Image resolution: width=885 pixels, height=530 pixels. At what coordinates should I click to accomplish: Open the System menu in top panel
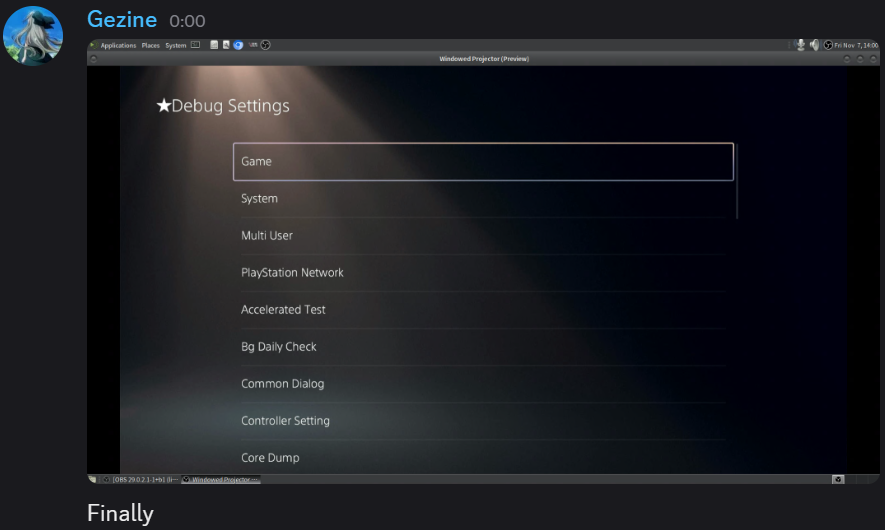(176, 45)
